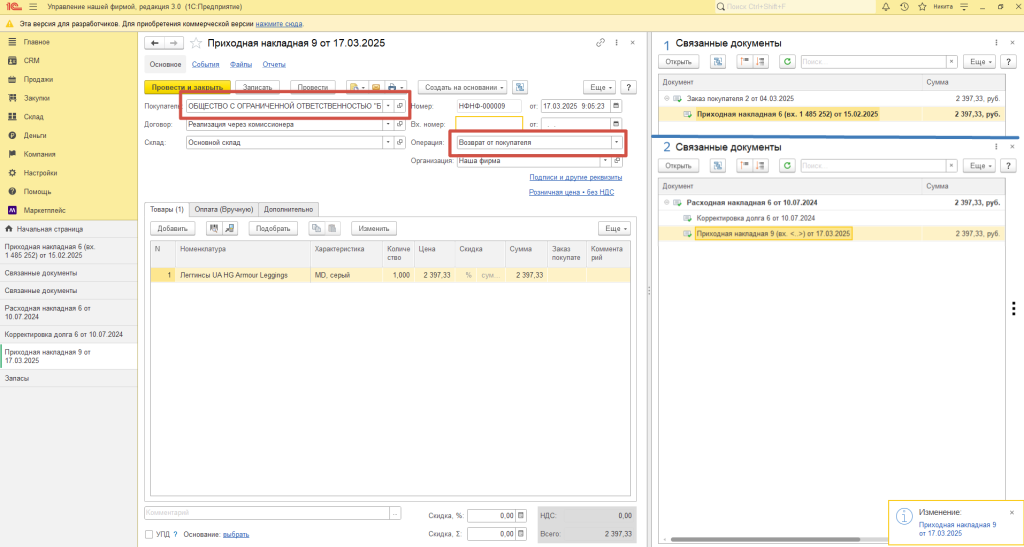This screenshot has height=547, width=1024.
Task: Go forward with the right arrow button
Action: click(173, 43)
